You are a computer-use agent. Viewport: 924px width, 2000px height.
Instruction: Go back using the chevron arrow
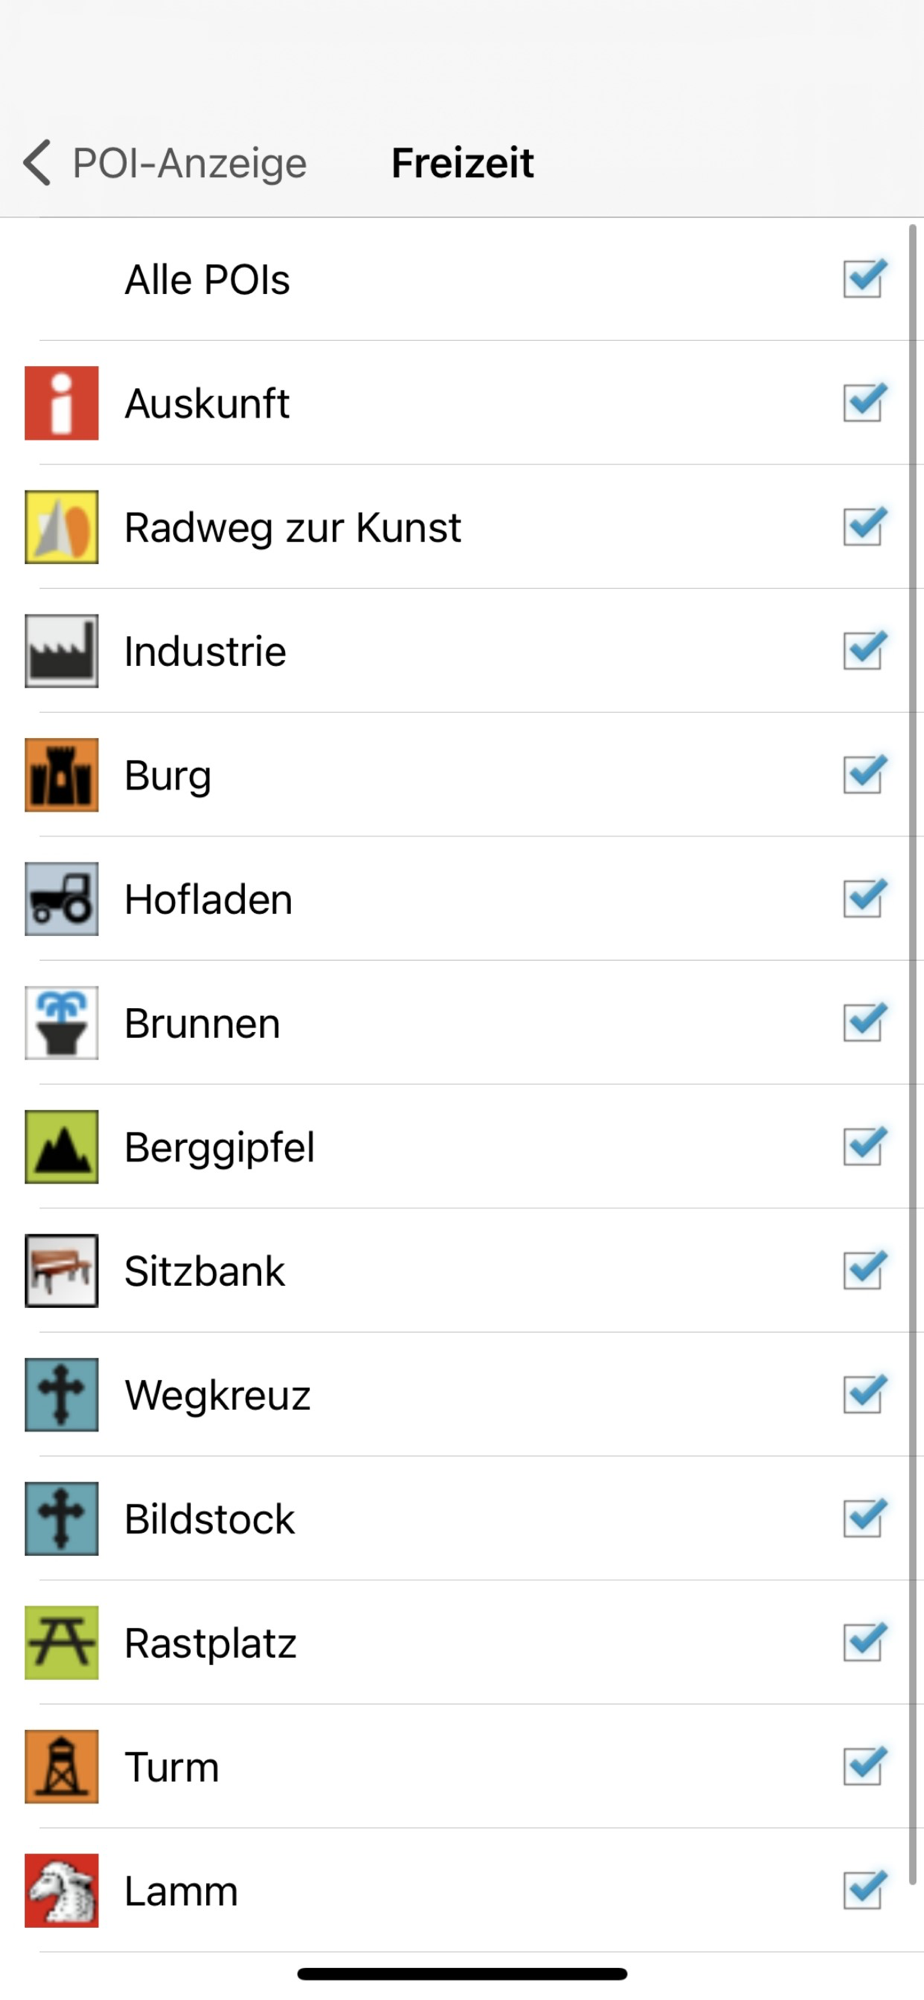pyautogui.click(x=37, y=163)
